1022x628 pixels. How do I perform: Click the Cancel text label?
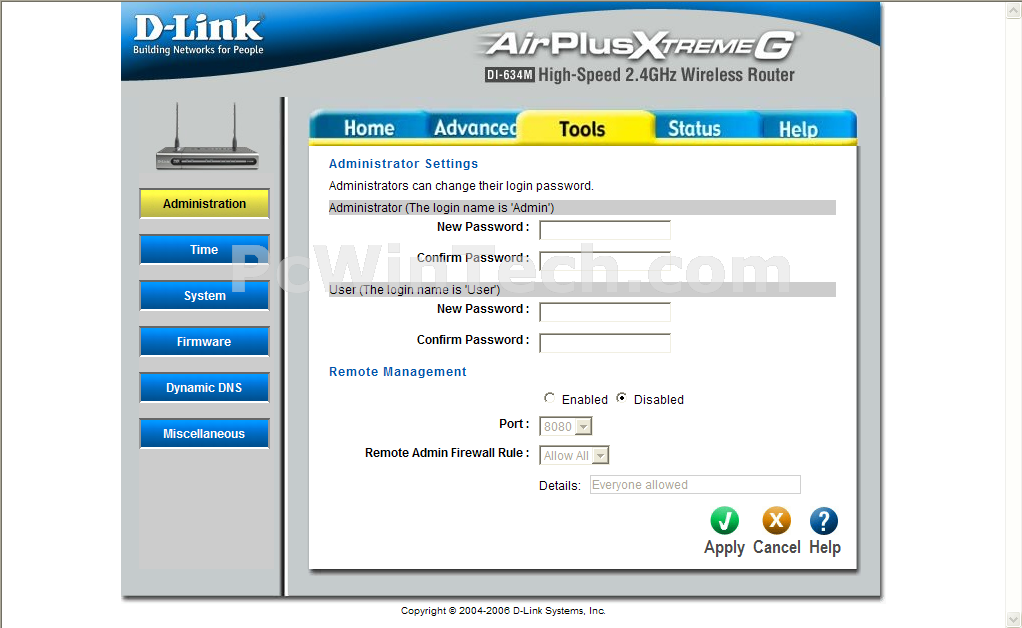(776, 547)
